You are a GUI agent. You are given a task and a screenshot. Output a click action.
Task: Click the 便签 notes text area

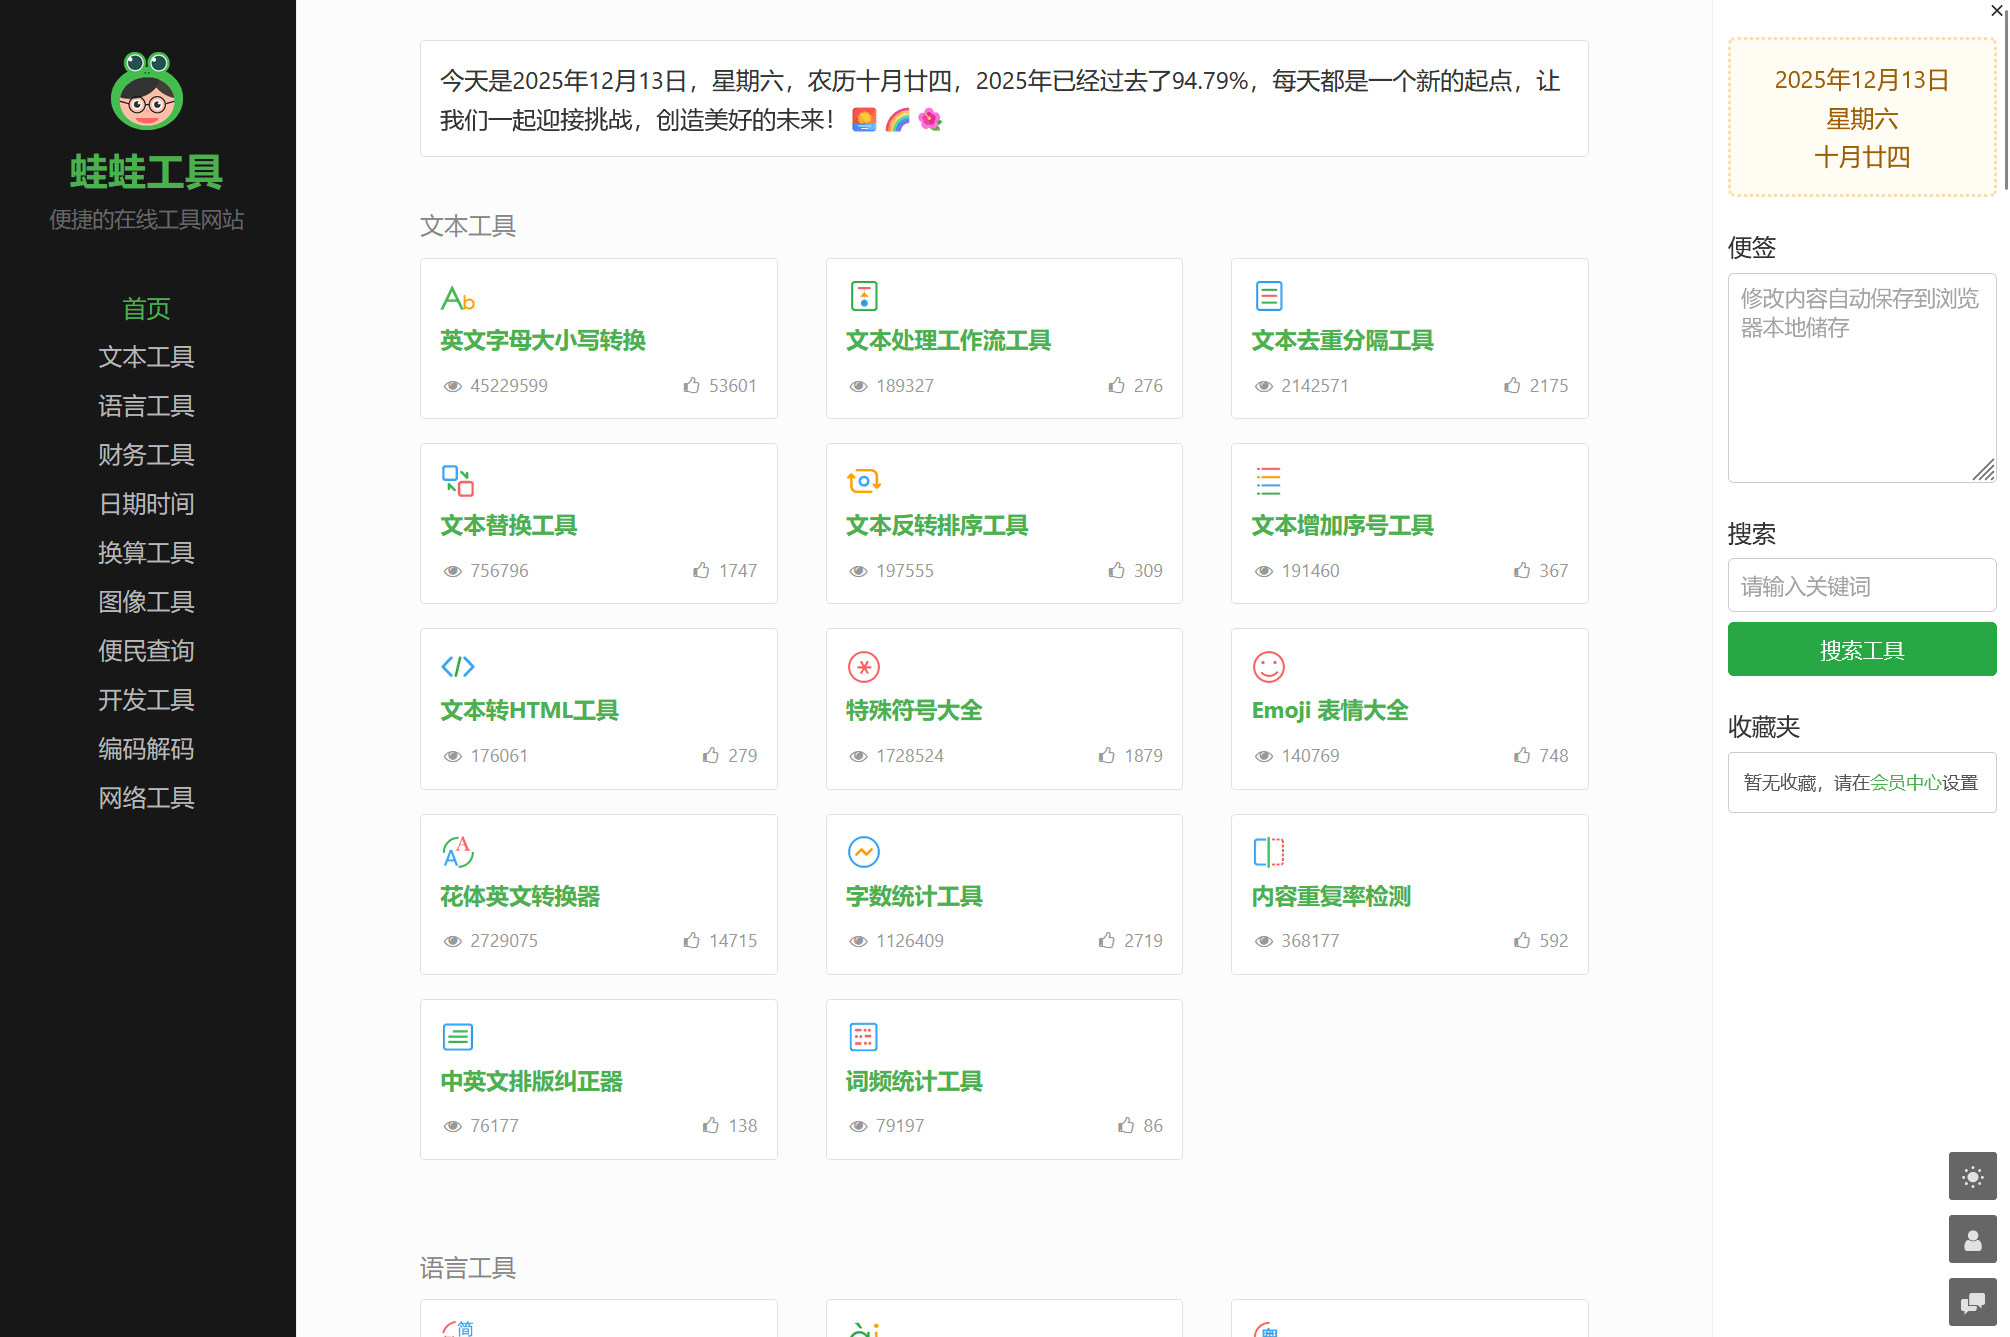pyautogui.click(x=1862, y=378)
